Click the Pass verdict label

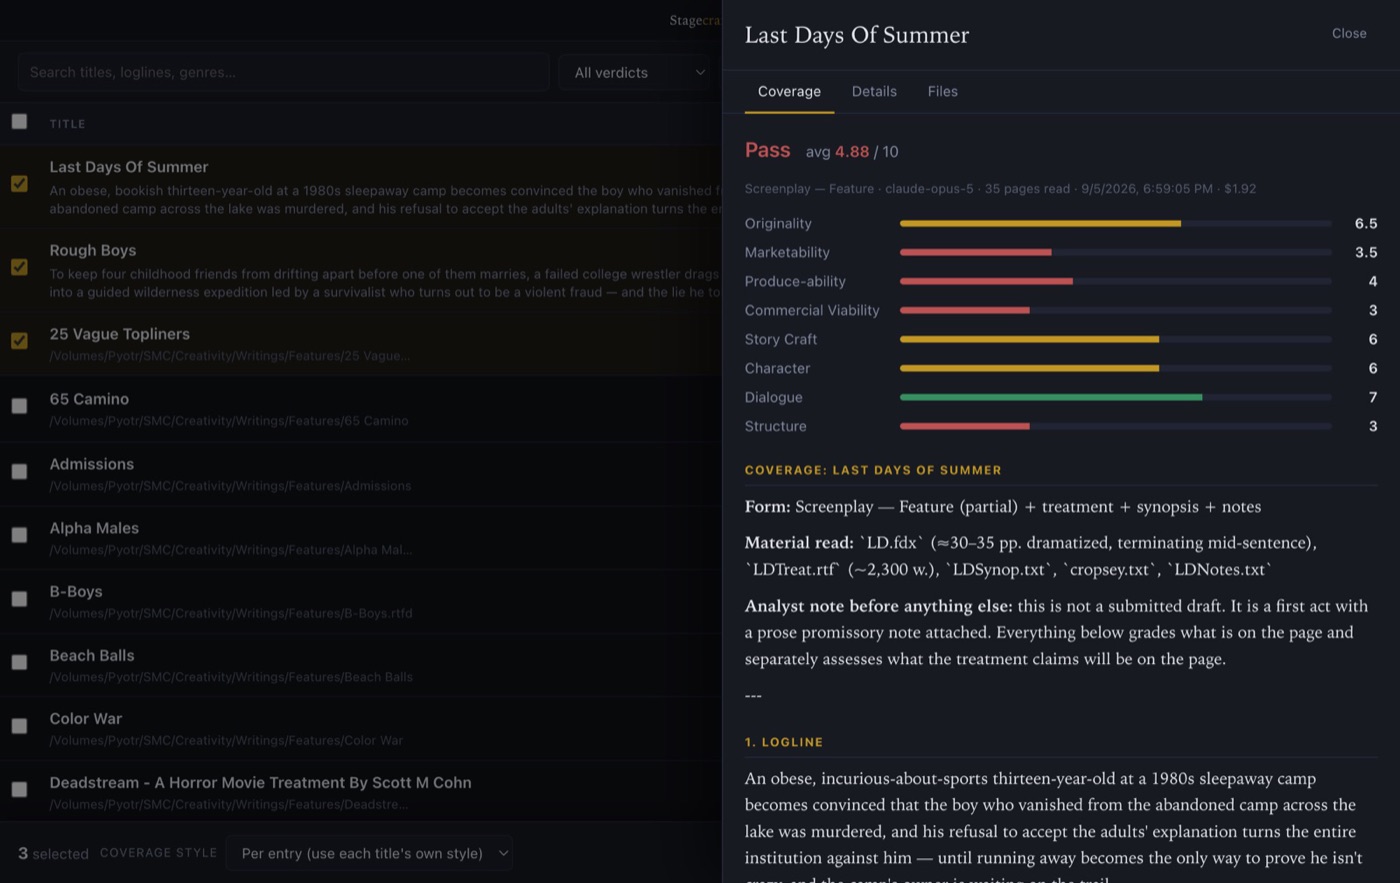pyautogui.click(x=767, y=150)
